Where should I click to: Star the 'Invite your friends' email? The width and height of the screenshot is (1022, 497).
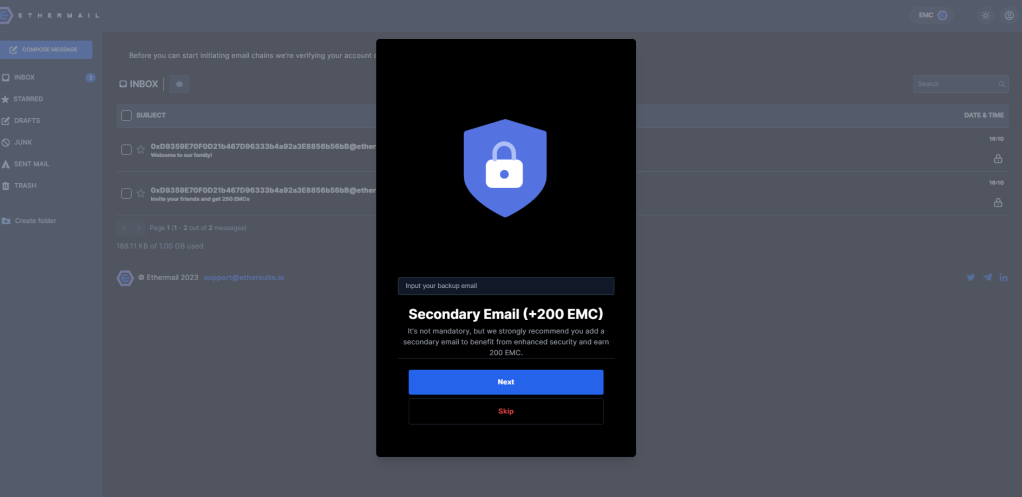141,193
